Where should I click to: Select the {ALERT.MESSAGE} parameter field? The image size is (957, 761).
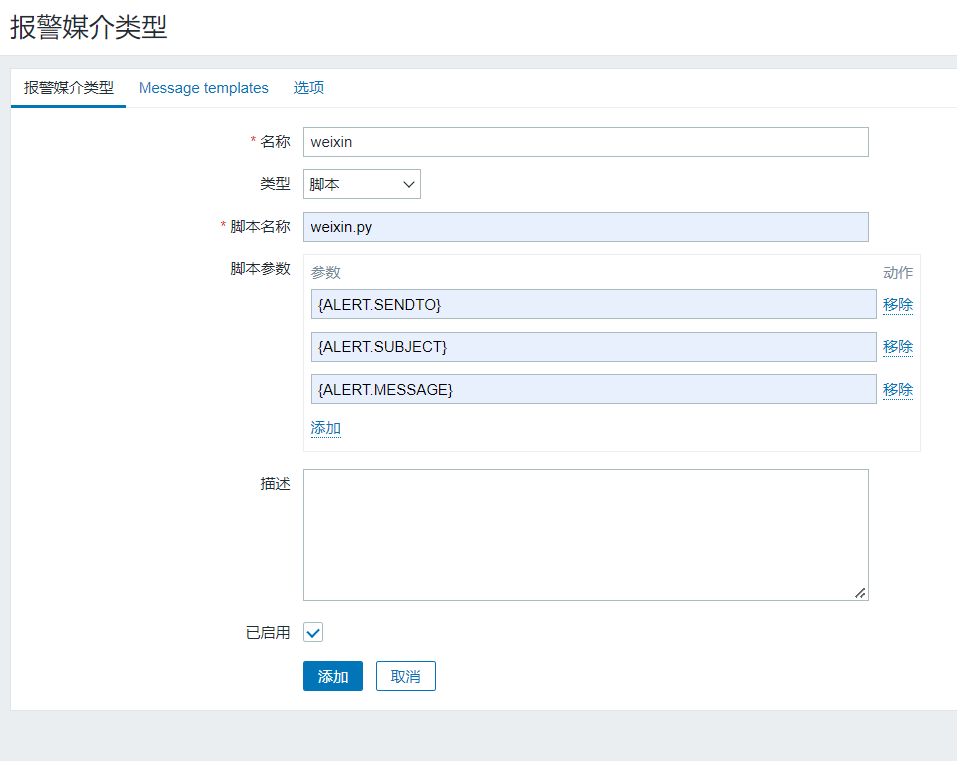click(593, 389)
